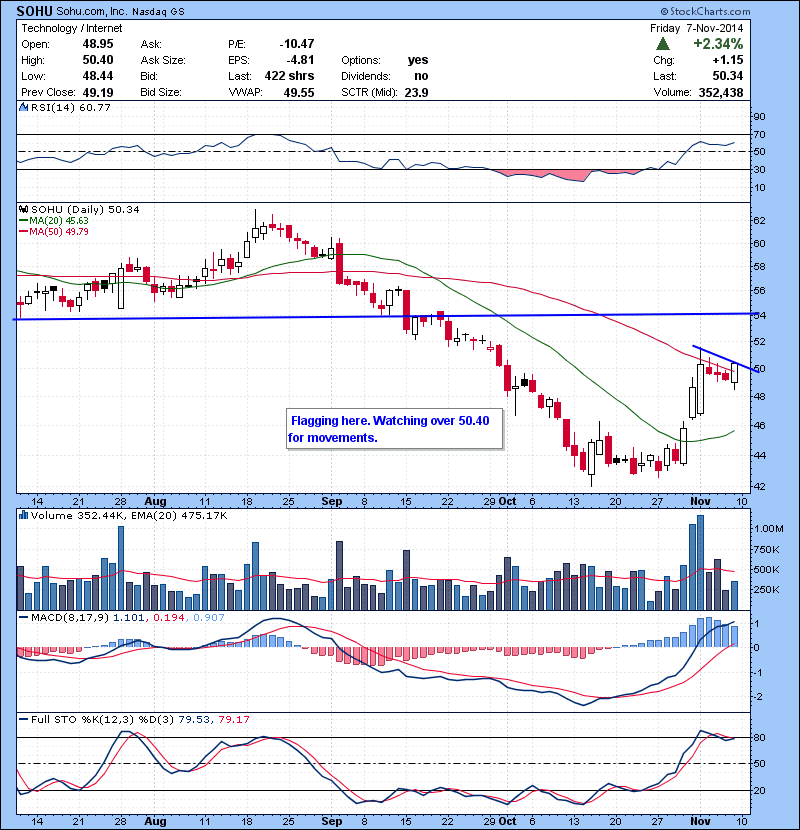The image size is (800, 830).
Task: Click the +2.34% percent change value
Action: click(718, 44)
